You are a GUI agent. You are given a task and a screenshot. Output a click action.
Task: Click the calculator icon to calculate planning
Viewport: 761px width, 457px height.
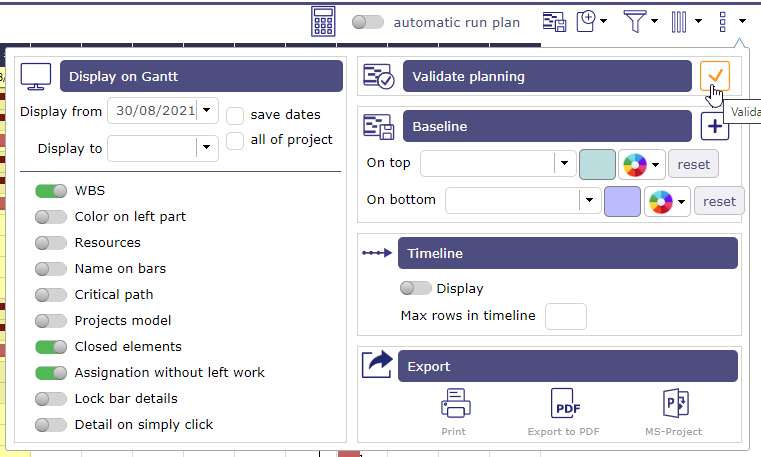click(x=323, y=22)
